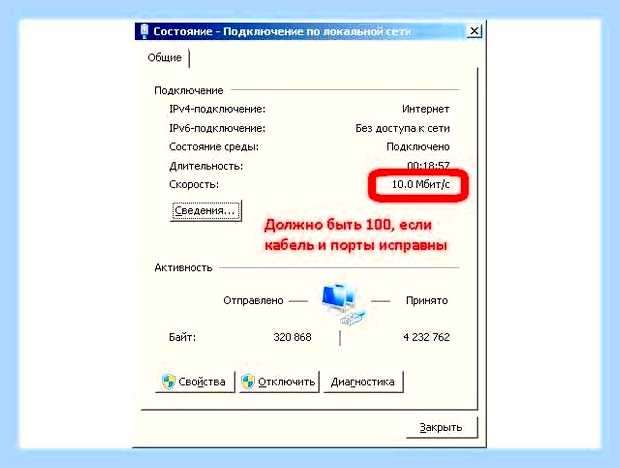This screenshot has height=468, width=620.
Task: Click the network computers activity icon
Action: 342,304
